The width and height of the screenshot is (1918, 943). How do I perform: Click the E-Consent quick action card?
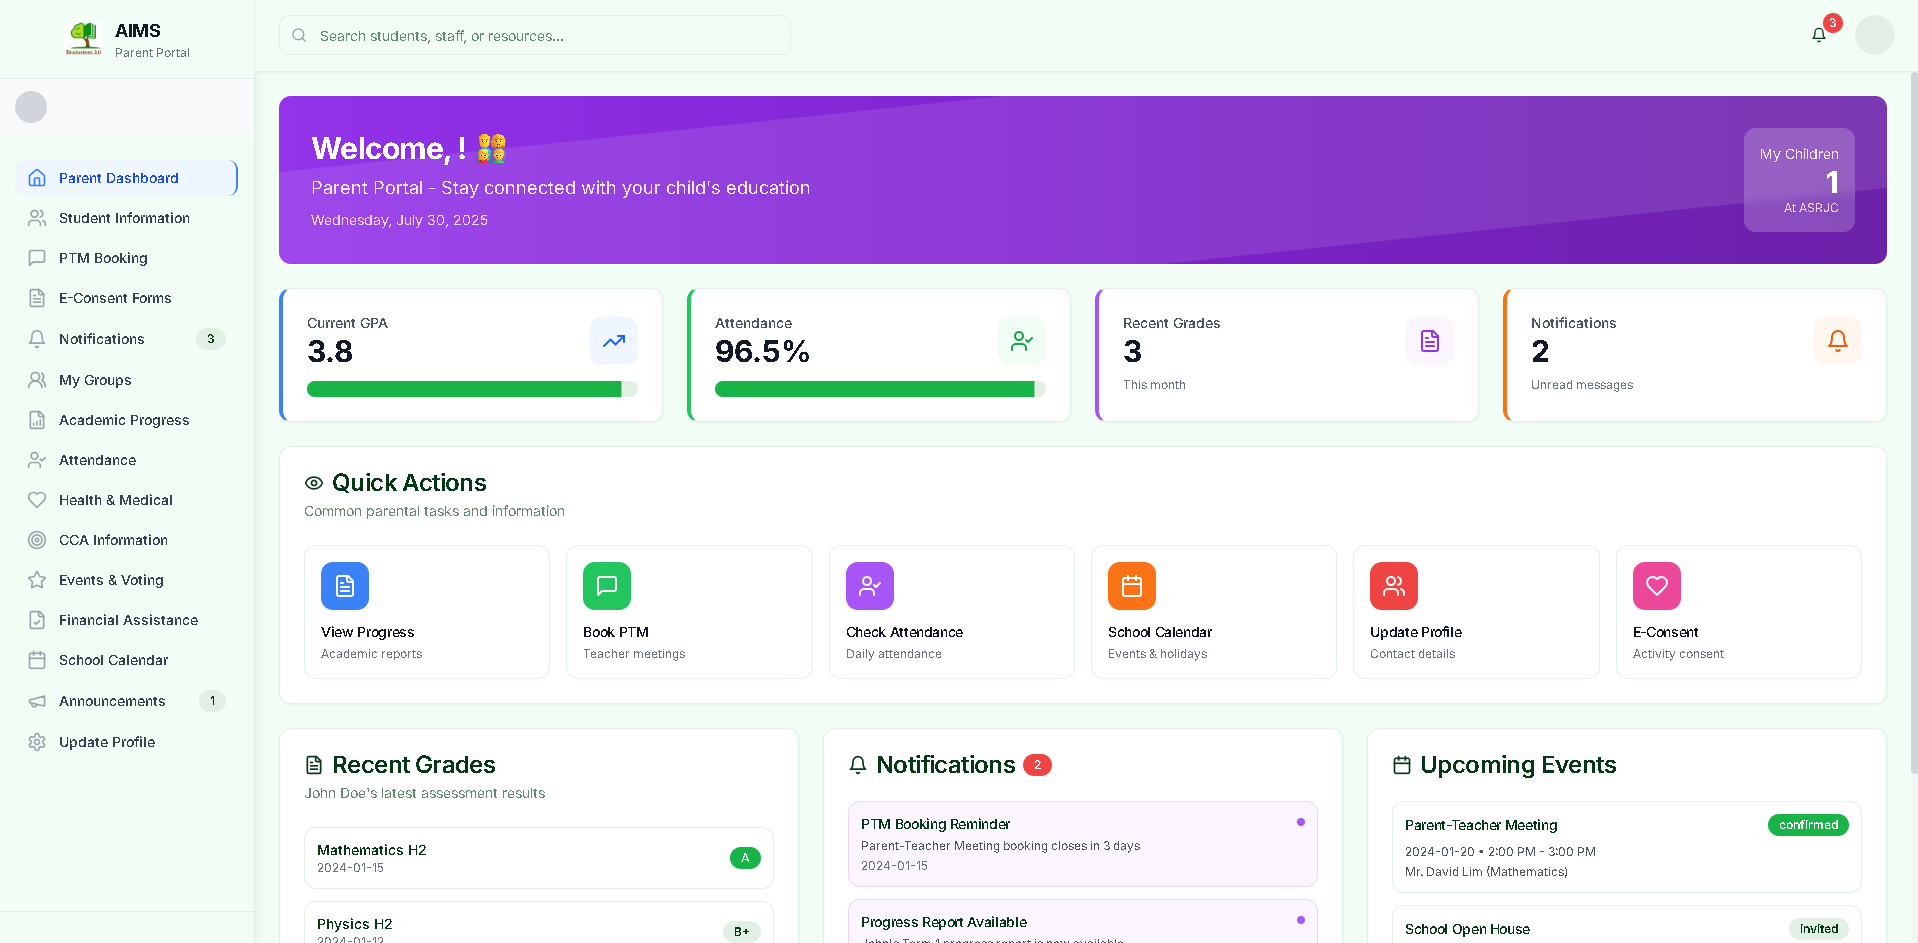[1739, 612]
